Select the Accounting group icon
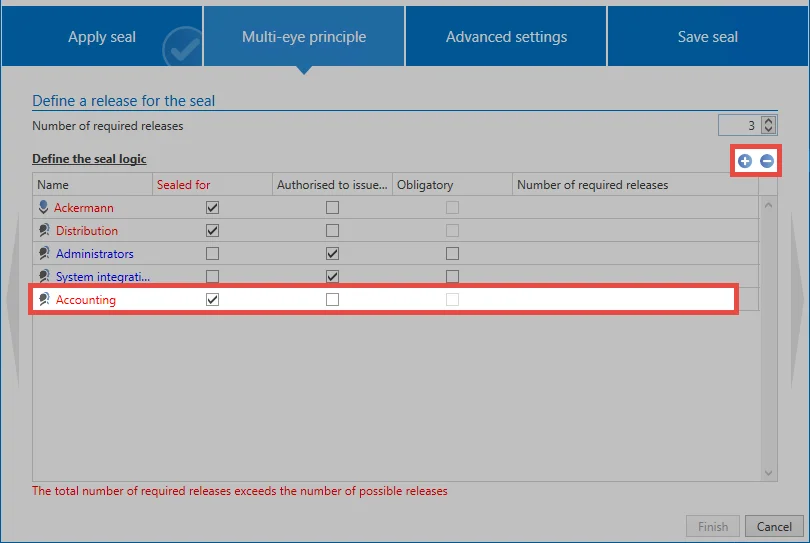This screenshot has width=810, height=543. [x=44, y=299]
